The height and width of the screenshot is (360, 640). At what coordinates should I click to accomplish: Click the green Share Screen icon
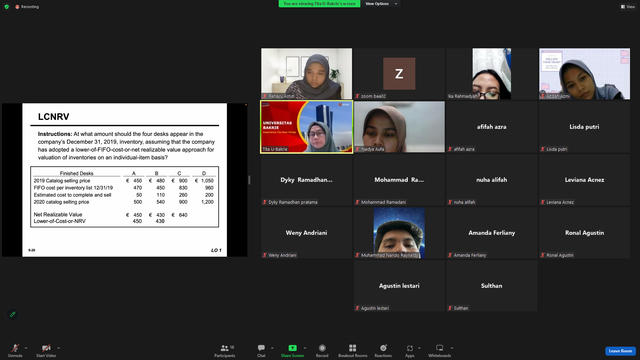tap(292, 348)
